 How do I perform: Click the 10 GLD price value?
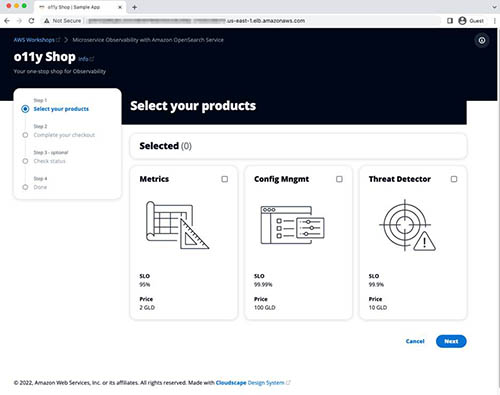[x=378, y=307]
